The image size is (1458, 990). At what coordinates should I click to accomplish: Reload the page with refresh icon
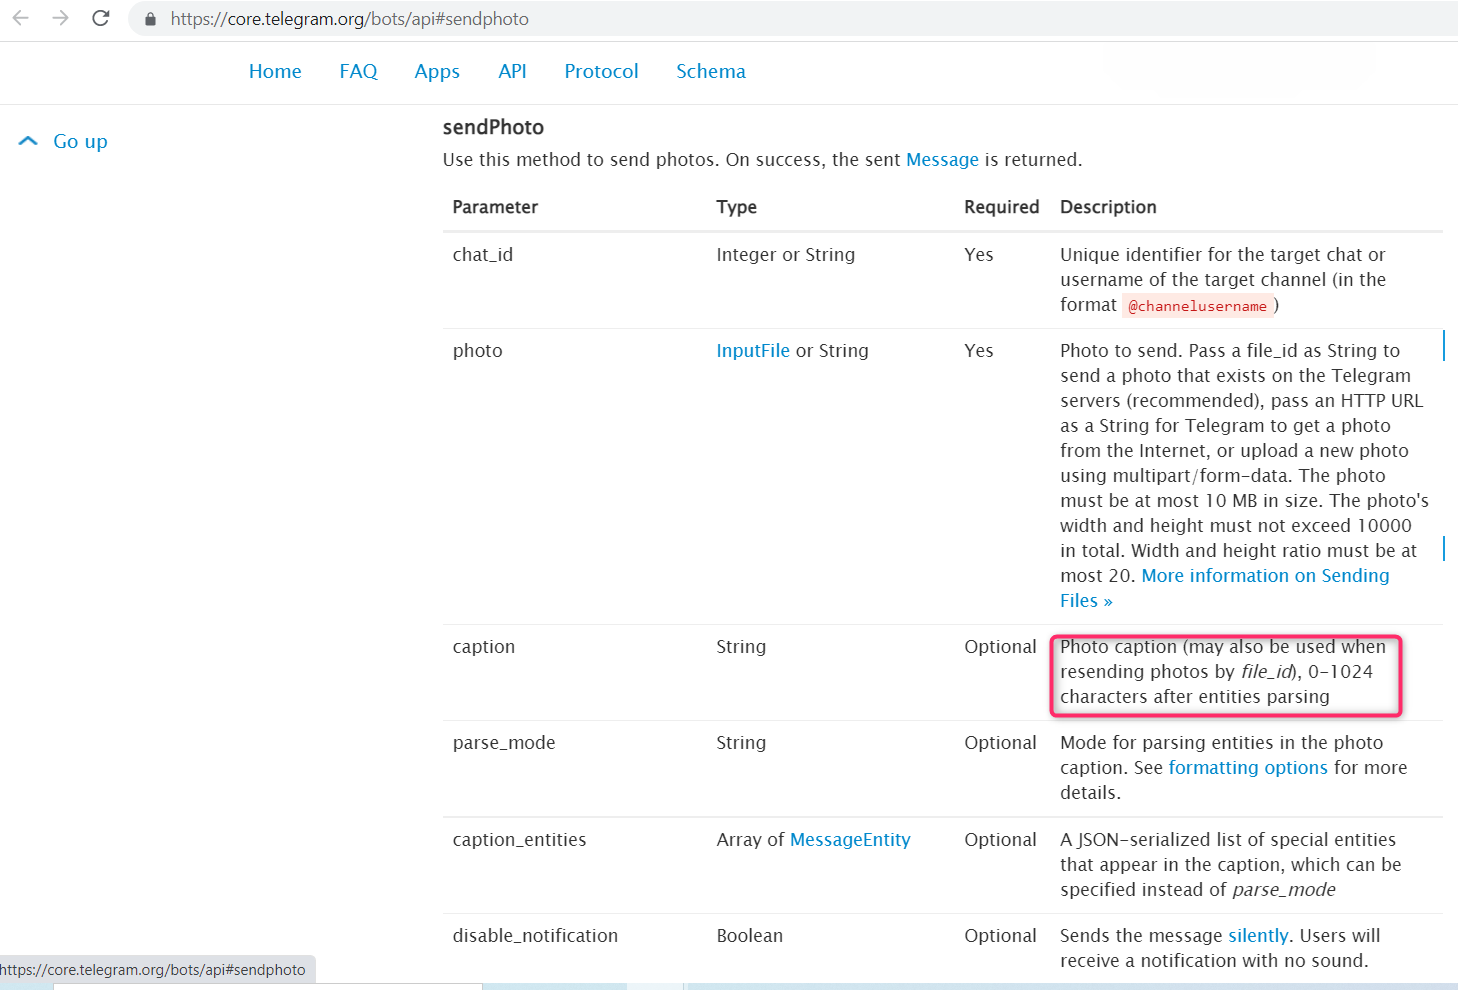pyautogui.click(x=100, y=18)
